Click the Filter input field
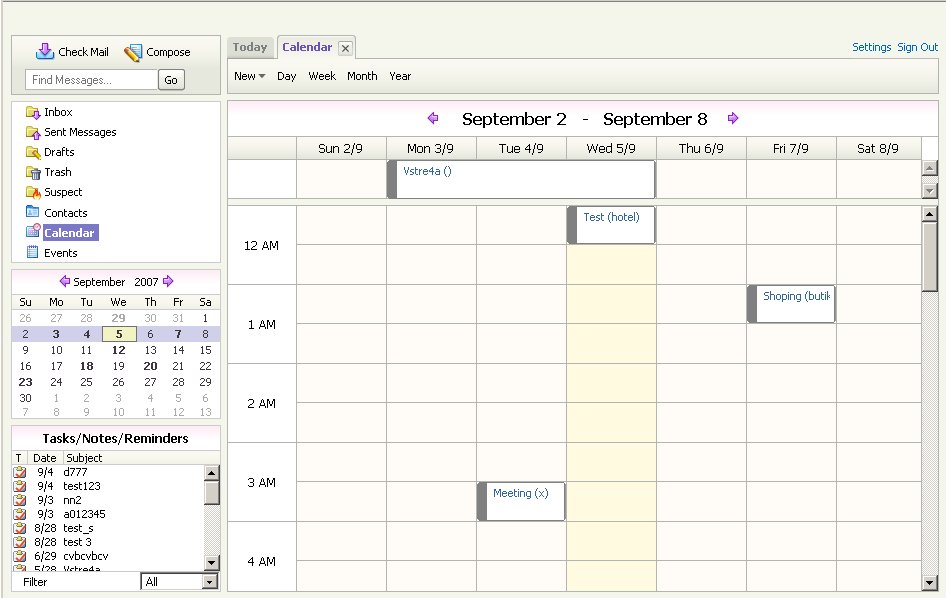Screen dimensions: 946x598 click(x=78, y=581)
